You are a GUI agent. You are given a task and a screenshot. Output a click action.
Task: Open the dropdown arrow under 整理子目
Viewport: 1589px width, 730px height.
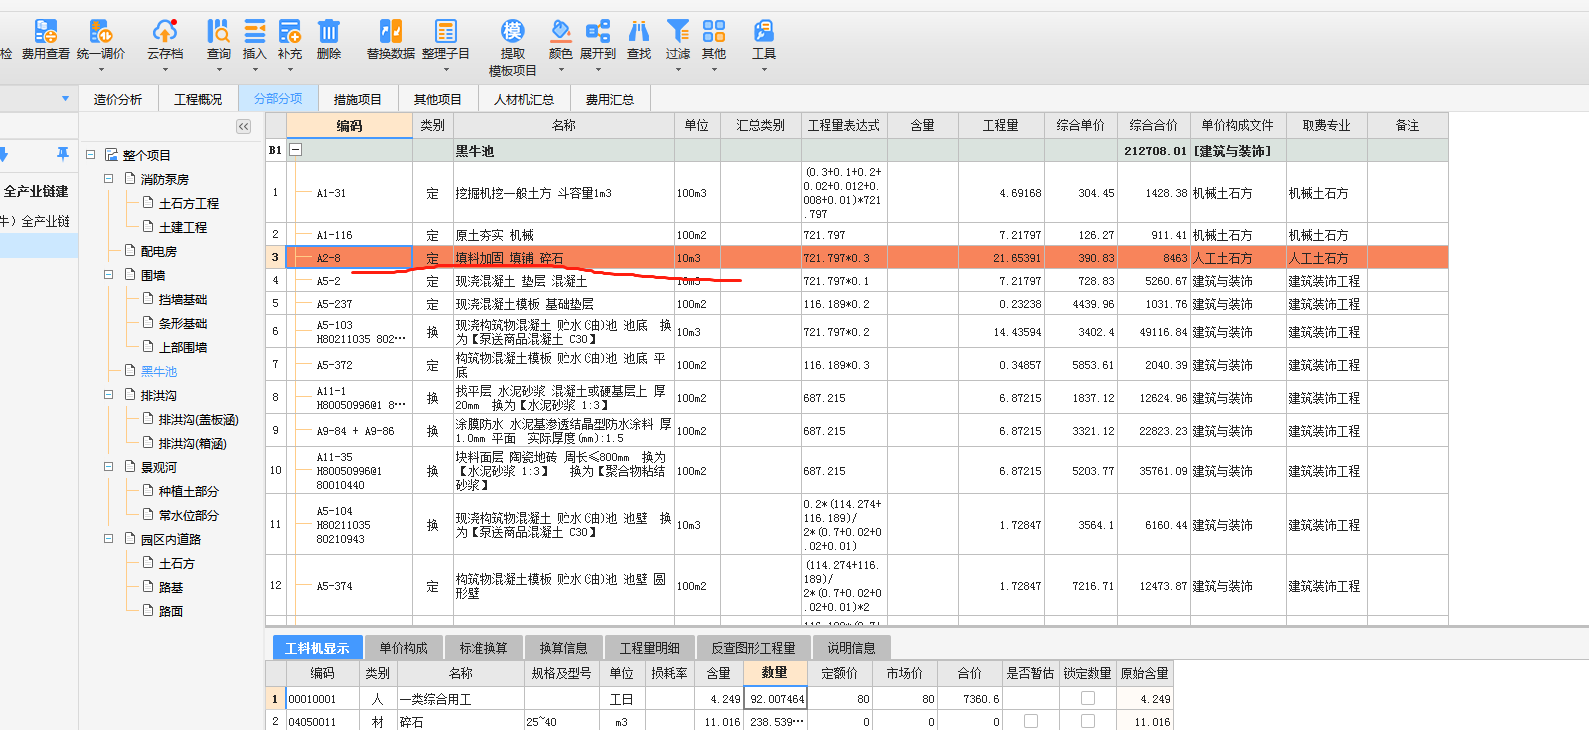pyautogui.click(x=446, y=70)
